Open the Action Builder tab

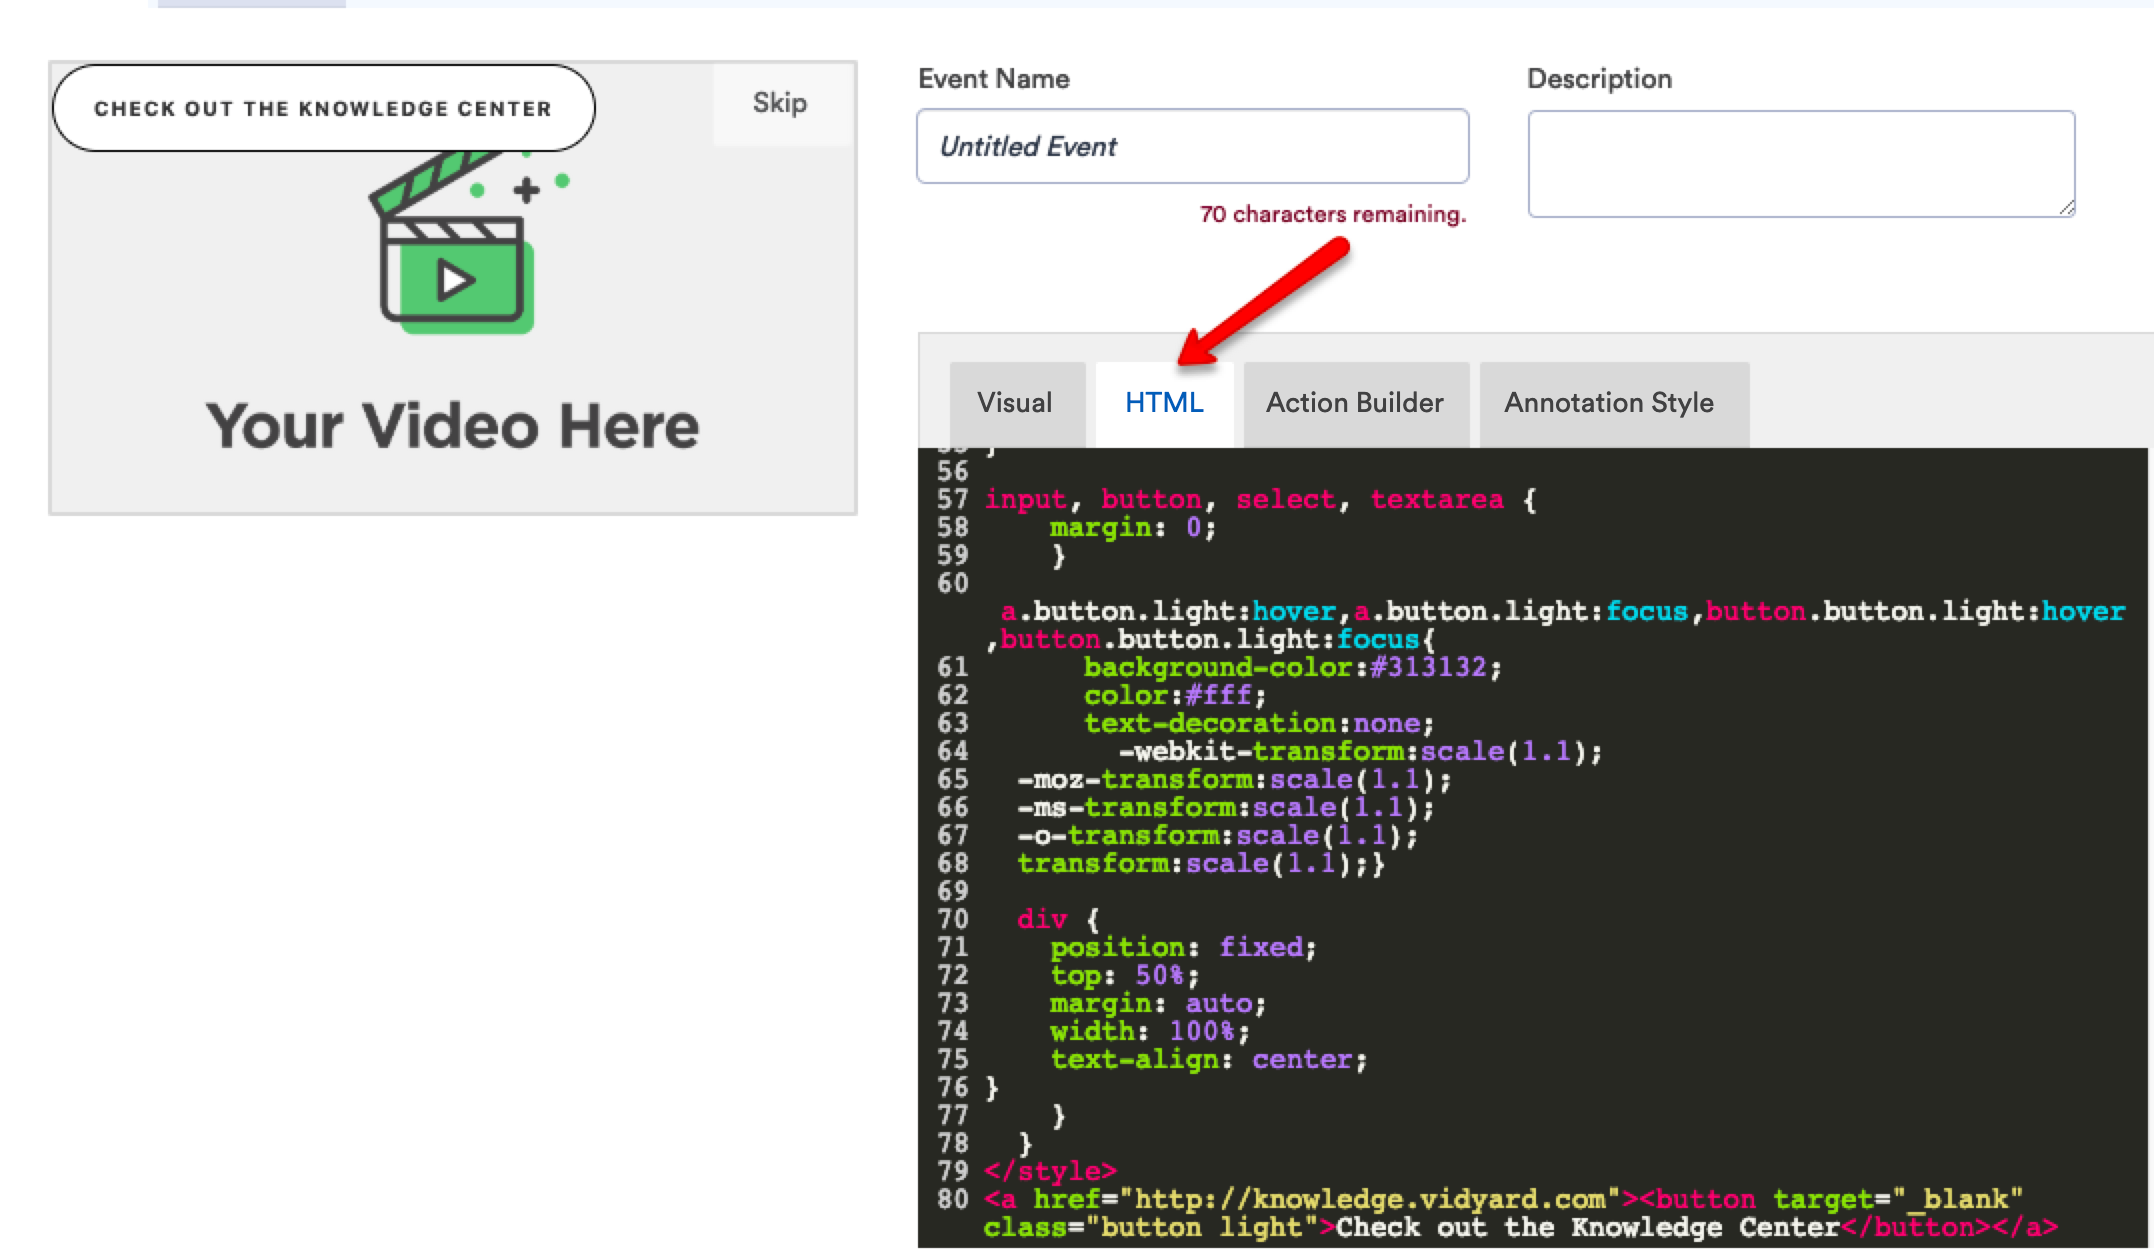1355,403
